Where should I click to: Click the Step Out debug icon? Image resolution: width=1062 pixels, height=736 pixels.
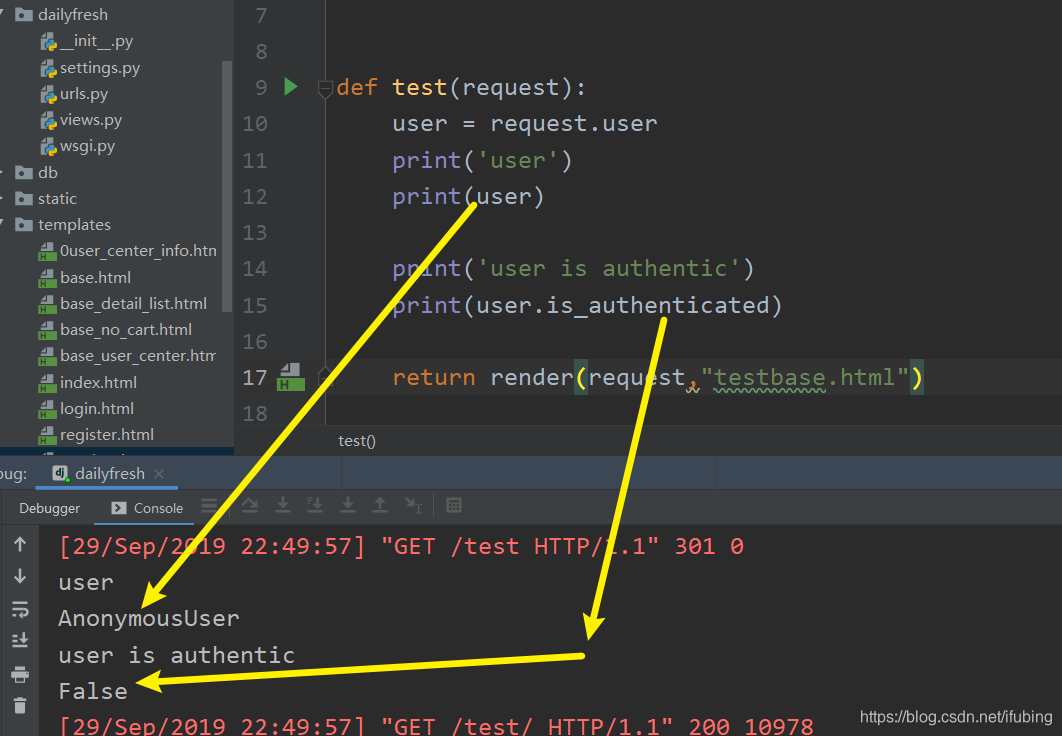pyautogui.click(x=380, y=505)
